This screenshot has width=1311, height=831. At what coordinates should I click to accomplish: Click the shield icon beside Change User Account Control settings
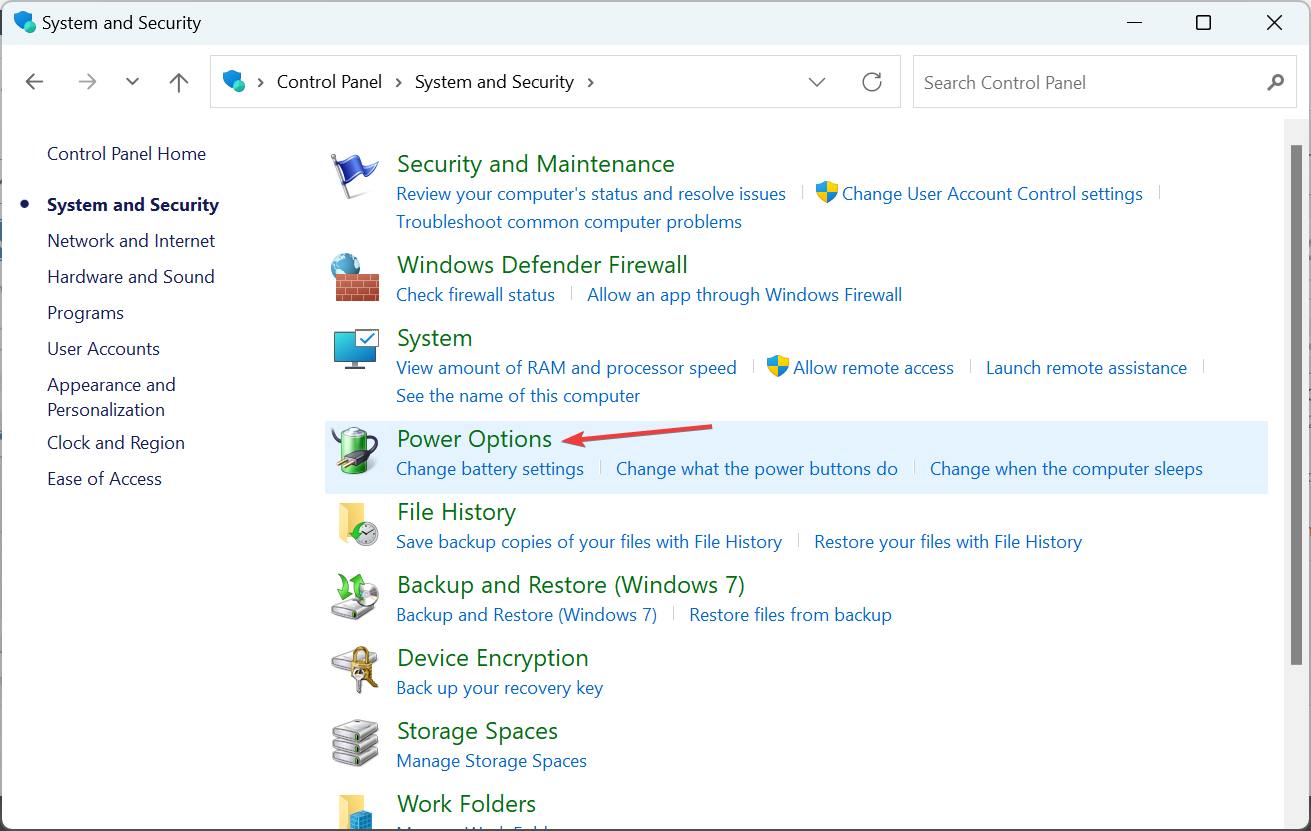(x=826, y=192)
